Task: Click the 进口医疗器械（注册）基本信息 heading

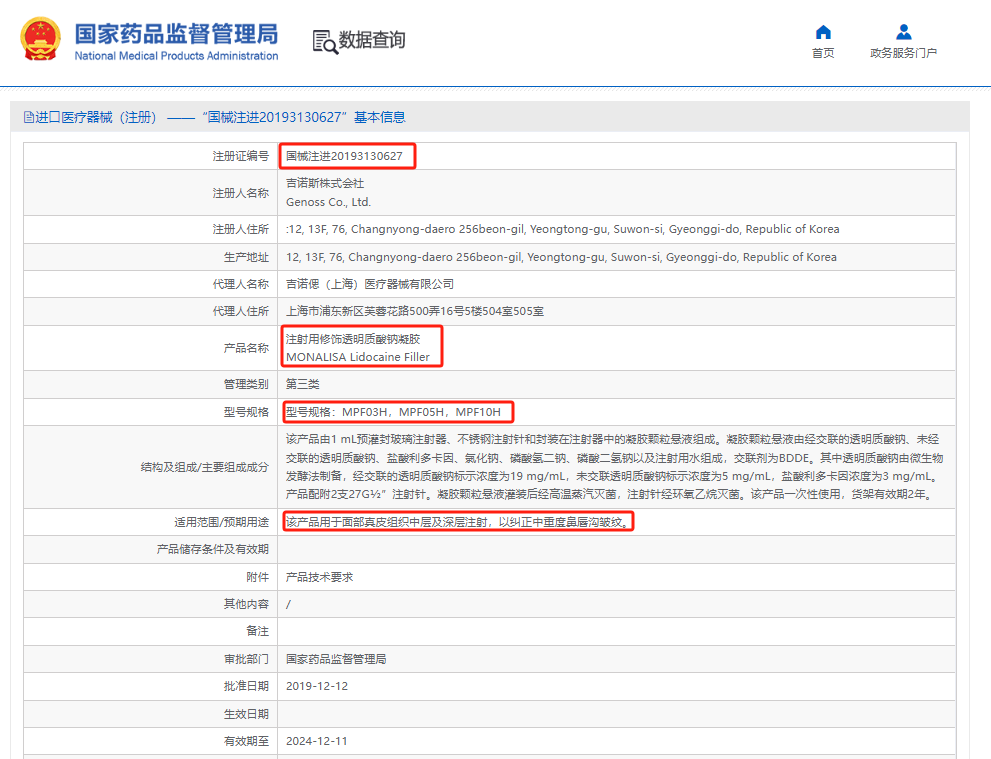Action: (x=220, y=118)
